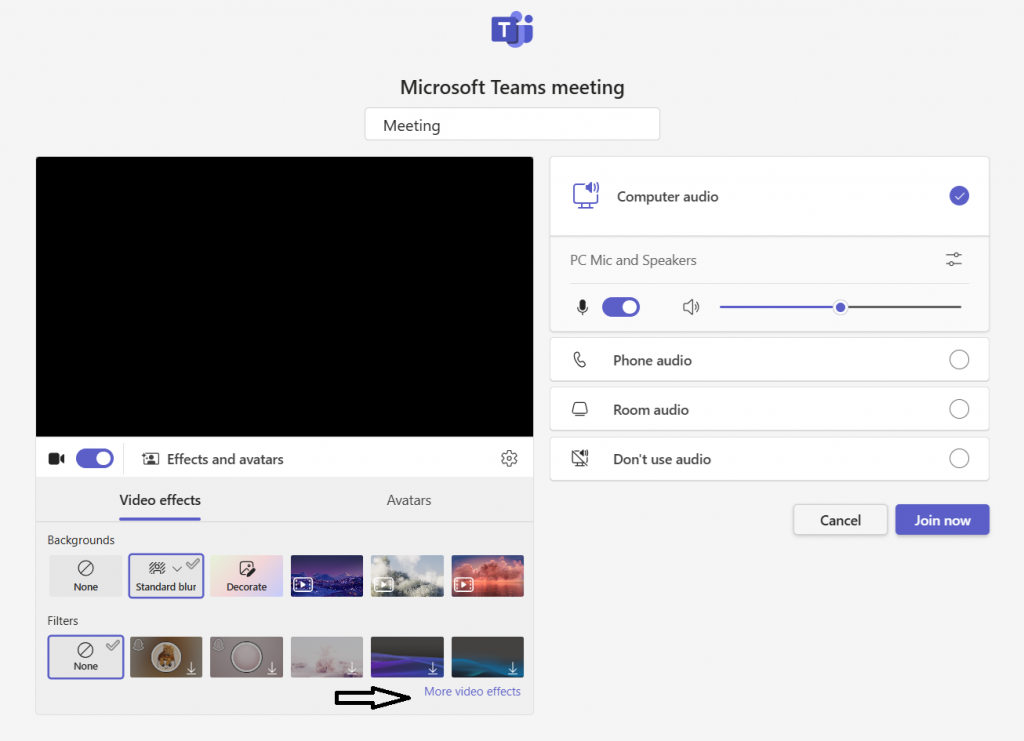
Task: Click the Join now button
Action: click(x=942, y=520)
